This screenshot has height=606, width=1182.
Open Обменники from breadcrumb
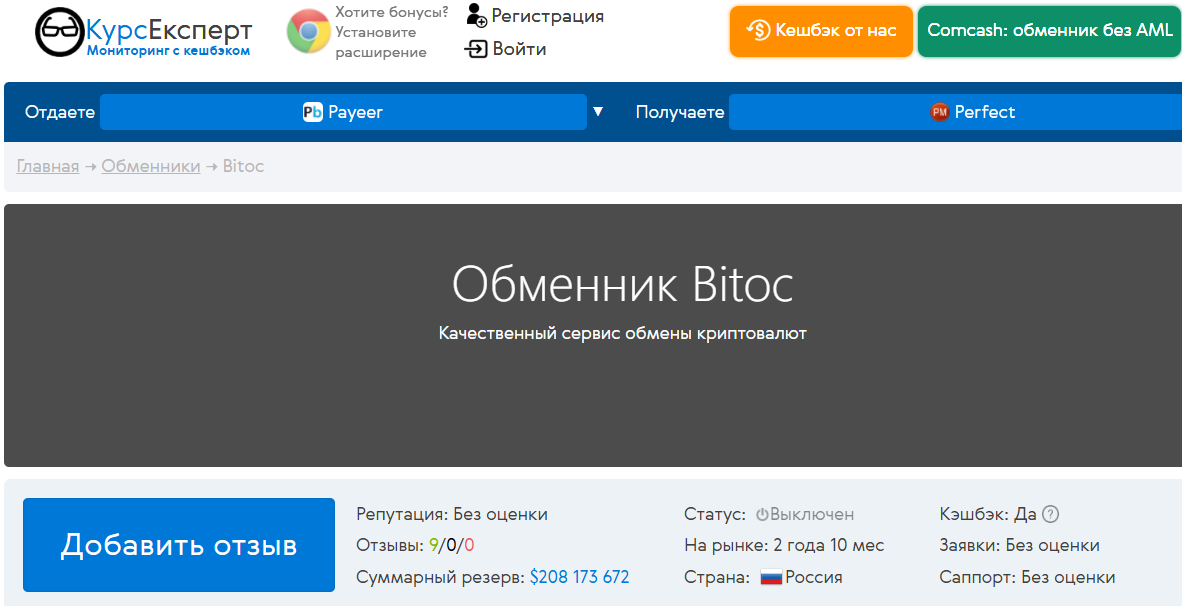click(150, 166)
